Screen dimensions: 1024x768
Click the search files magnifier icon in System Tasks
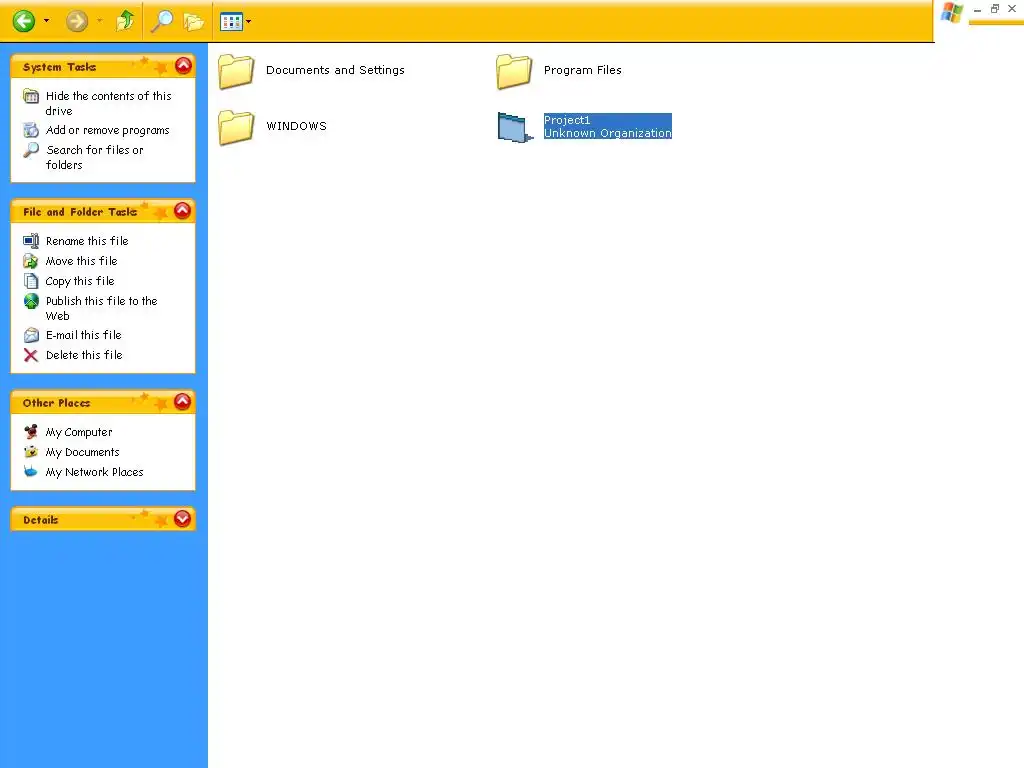point(31,150)
